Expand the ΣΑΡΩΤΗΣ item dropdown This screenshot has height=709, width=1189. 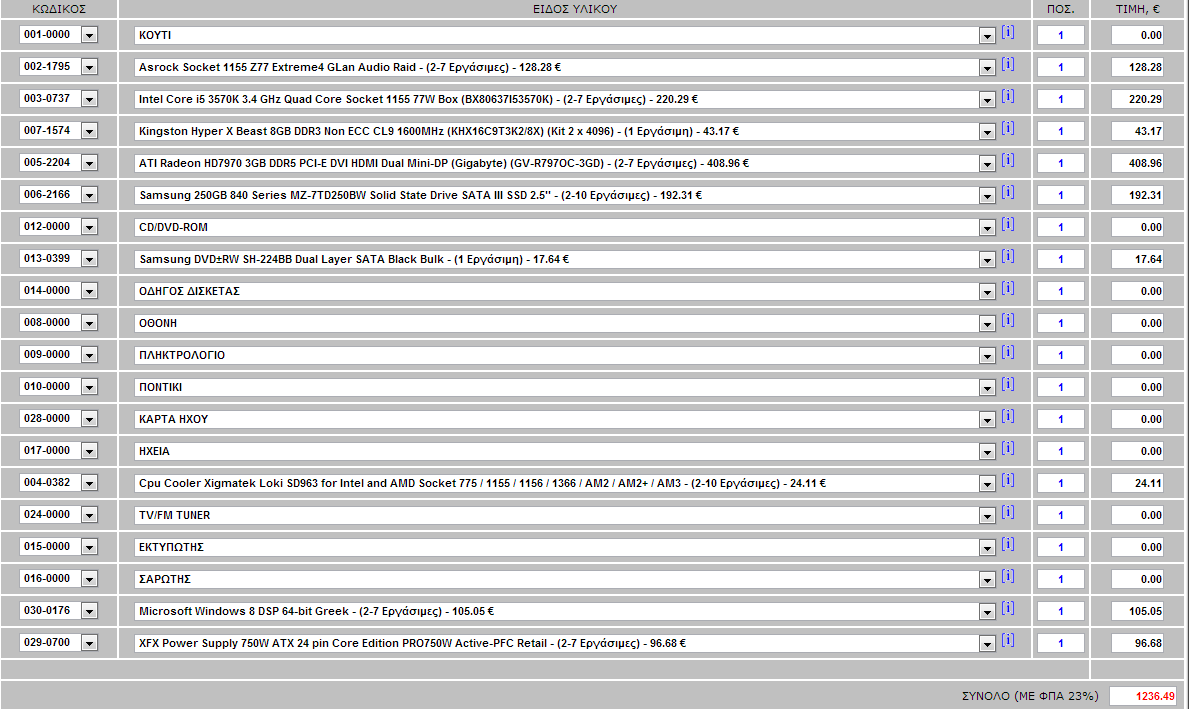[987, 579]
